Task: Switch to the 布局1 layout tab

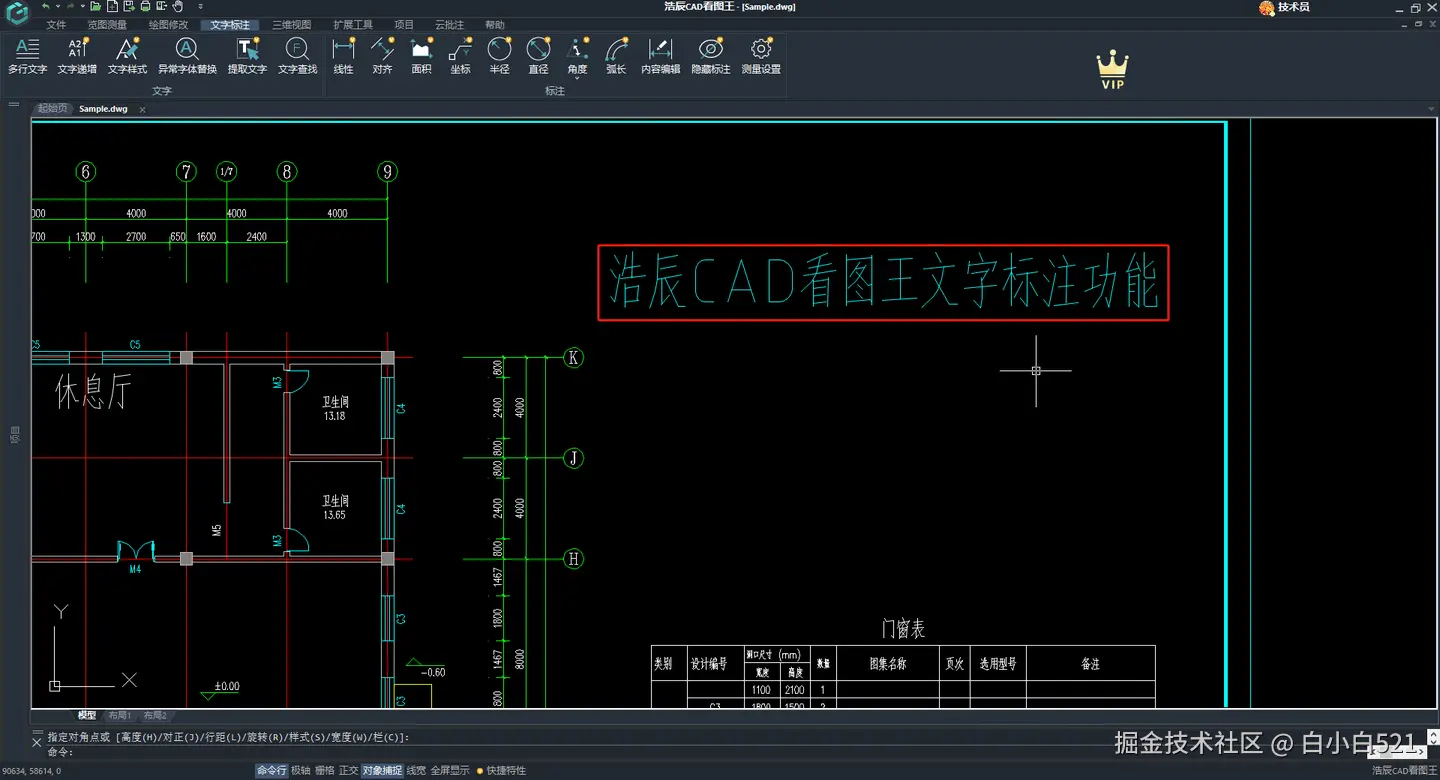Action: 119,715
